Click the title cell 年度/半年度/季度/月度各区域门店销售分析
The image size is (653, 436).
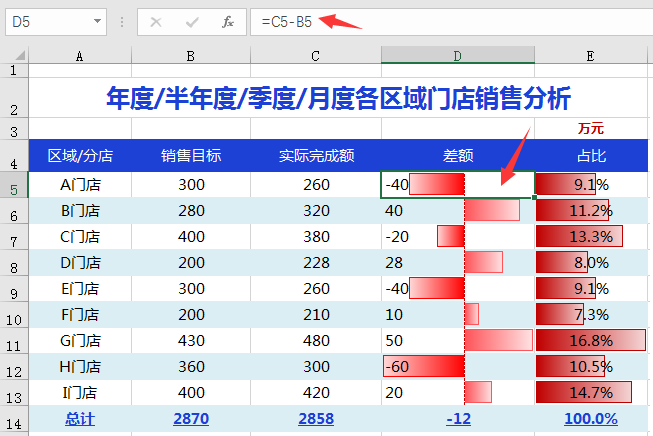(338, 98)
